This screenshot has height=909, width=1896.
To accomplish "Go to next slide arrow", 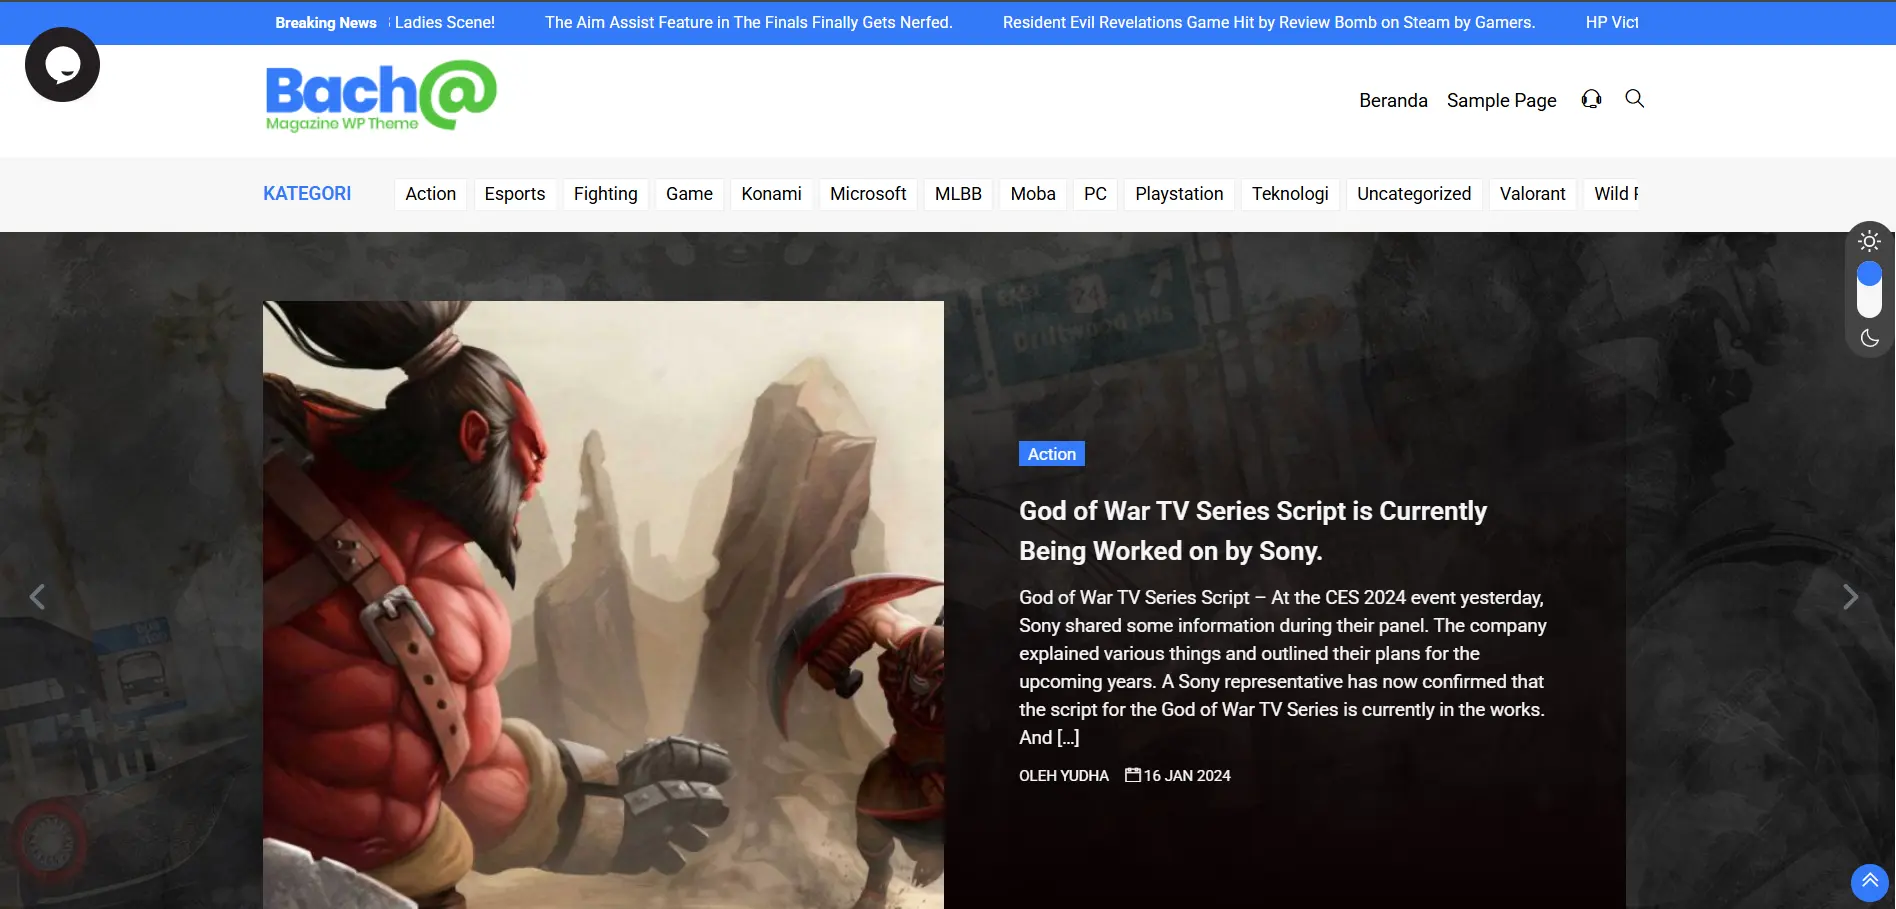I will 1850,597.
